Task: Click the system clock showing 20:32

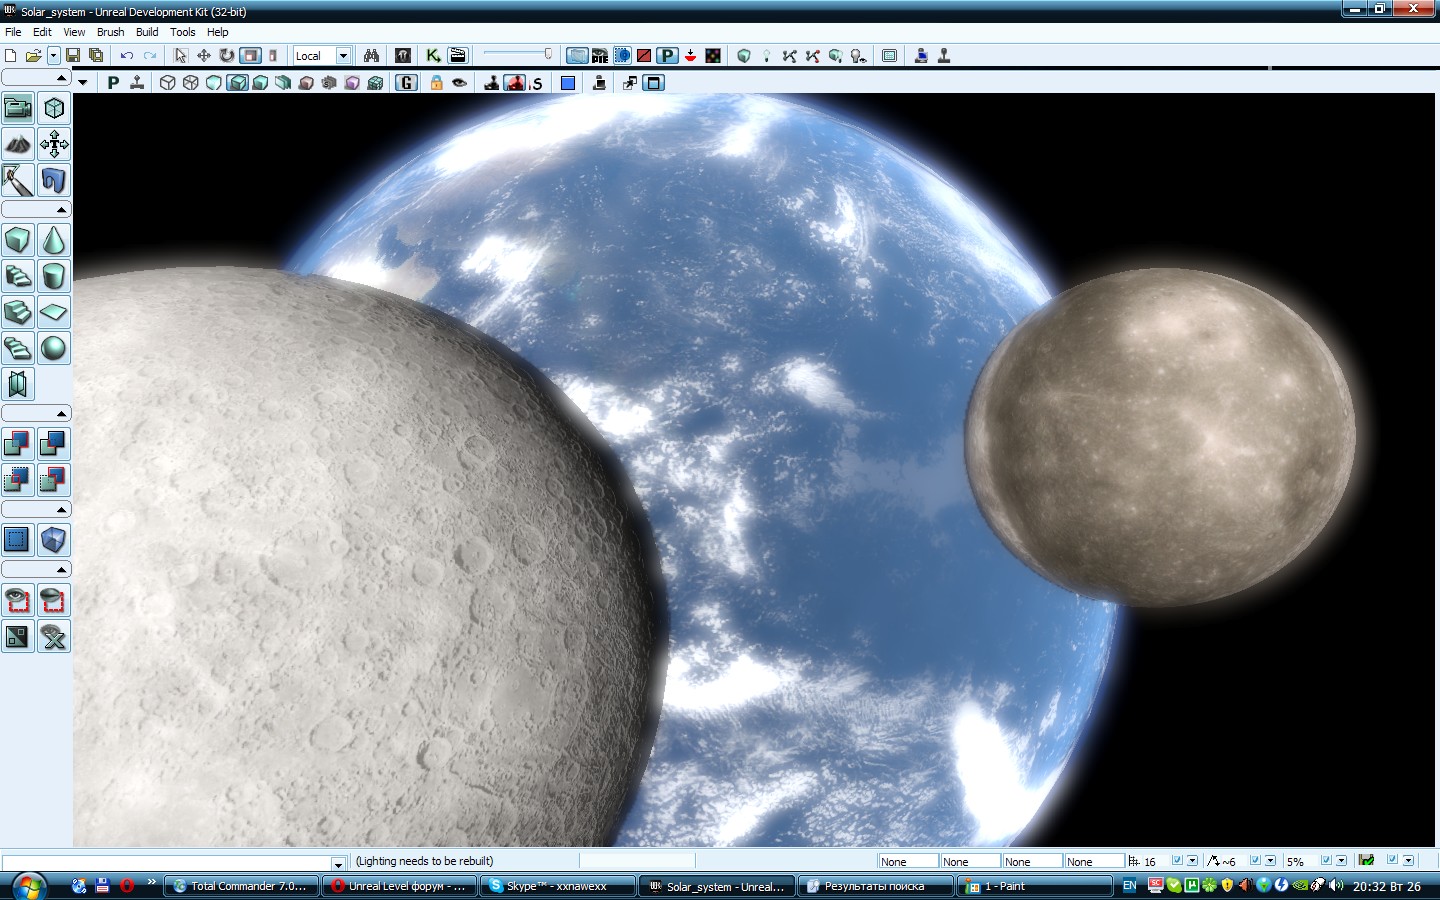Action: pyautogui.click(x=1386, y=886)
